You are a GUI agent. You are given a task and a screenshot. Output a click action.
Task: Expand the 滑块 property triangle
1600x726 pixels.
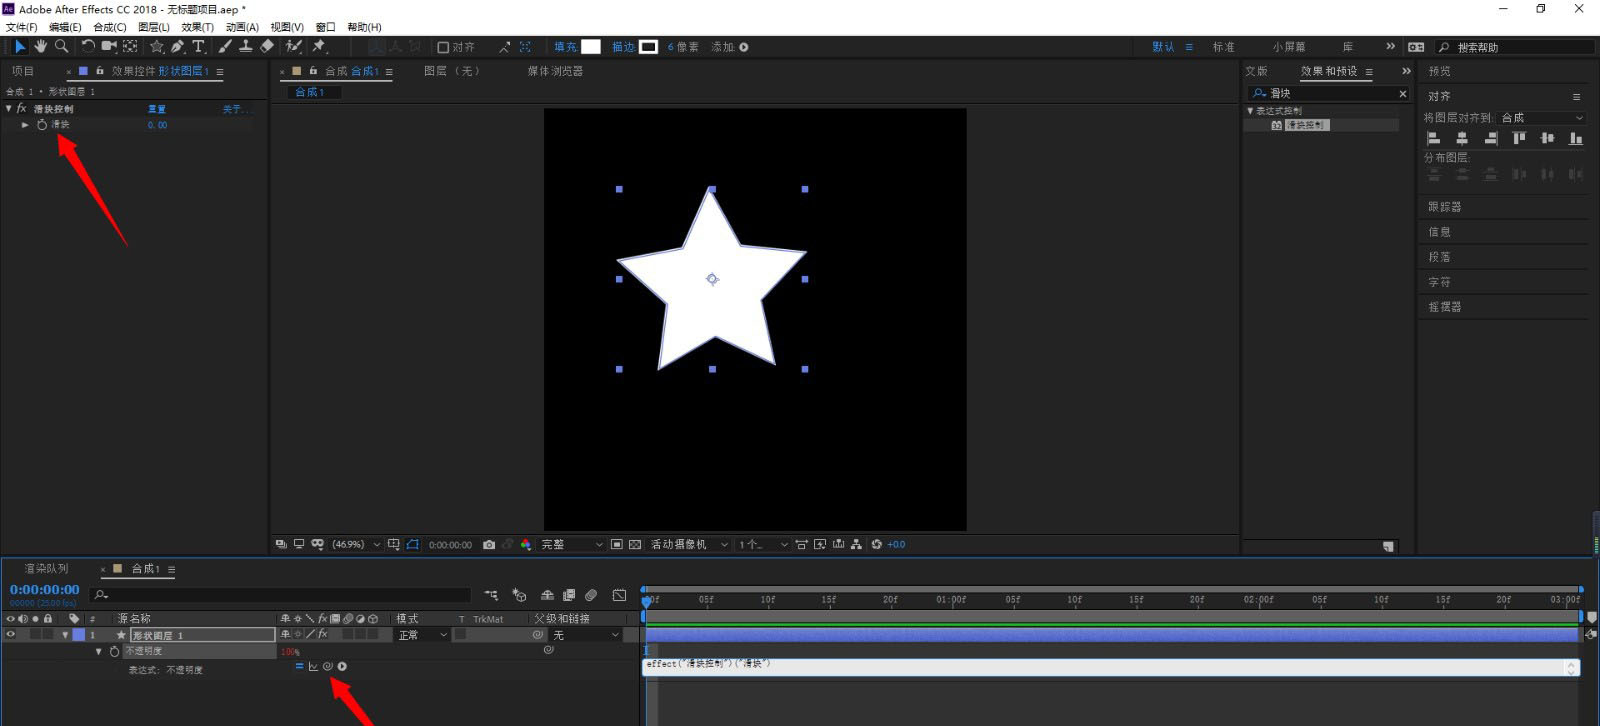pyautogui.click(x=25, y=125)
